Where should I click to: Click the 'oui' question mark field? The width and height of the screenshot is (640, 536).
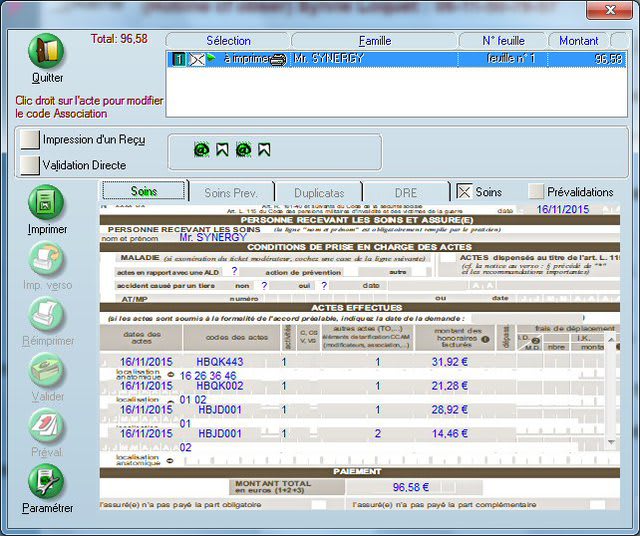click(324, 286)
